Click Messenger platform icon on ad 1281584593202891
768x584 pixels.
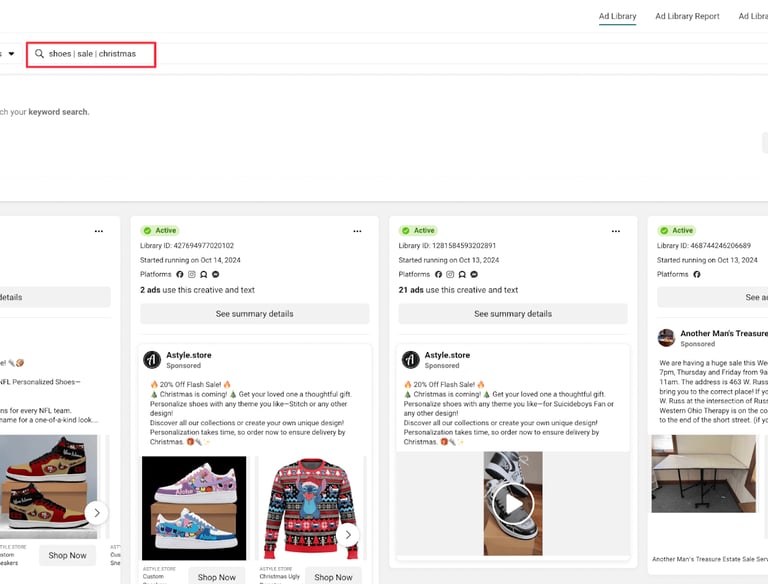pos(474,274)
